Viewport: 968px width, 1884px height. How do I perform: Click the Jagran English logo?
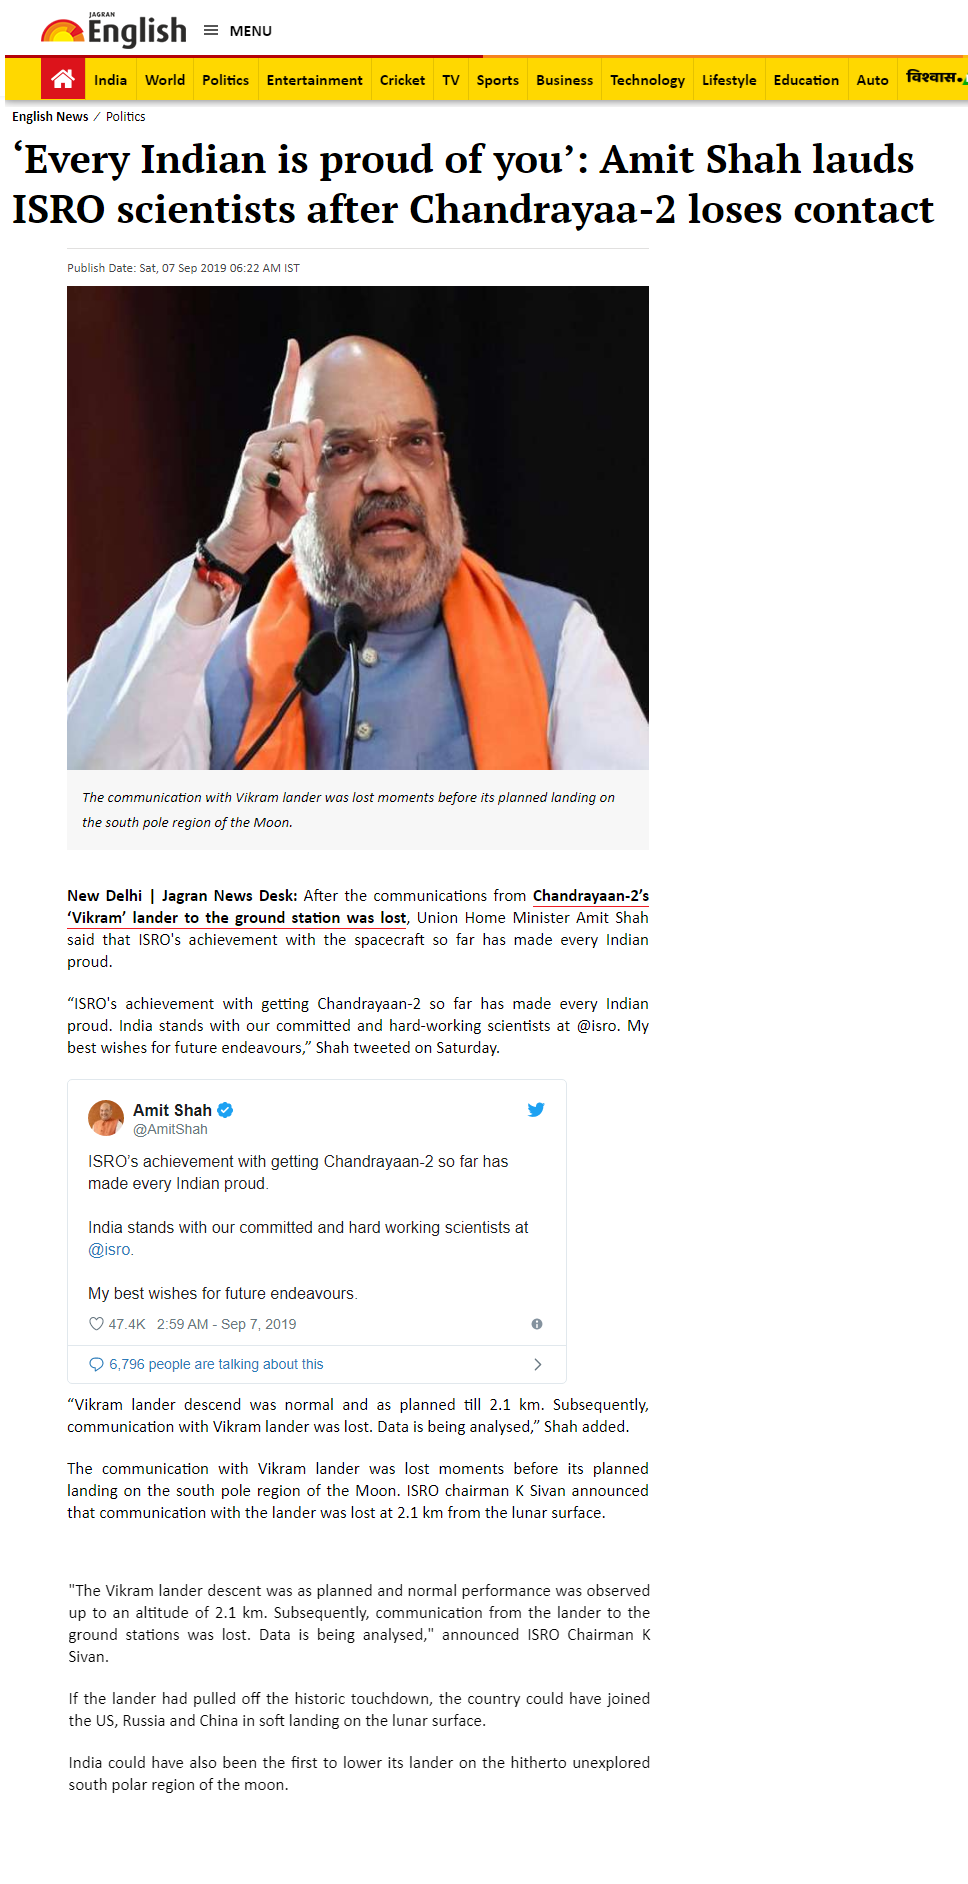coord(114,30)
